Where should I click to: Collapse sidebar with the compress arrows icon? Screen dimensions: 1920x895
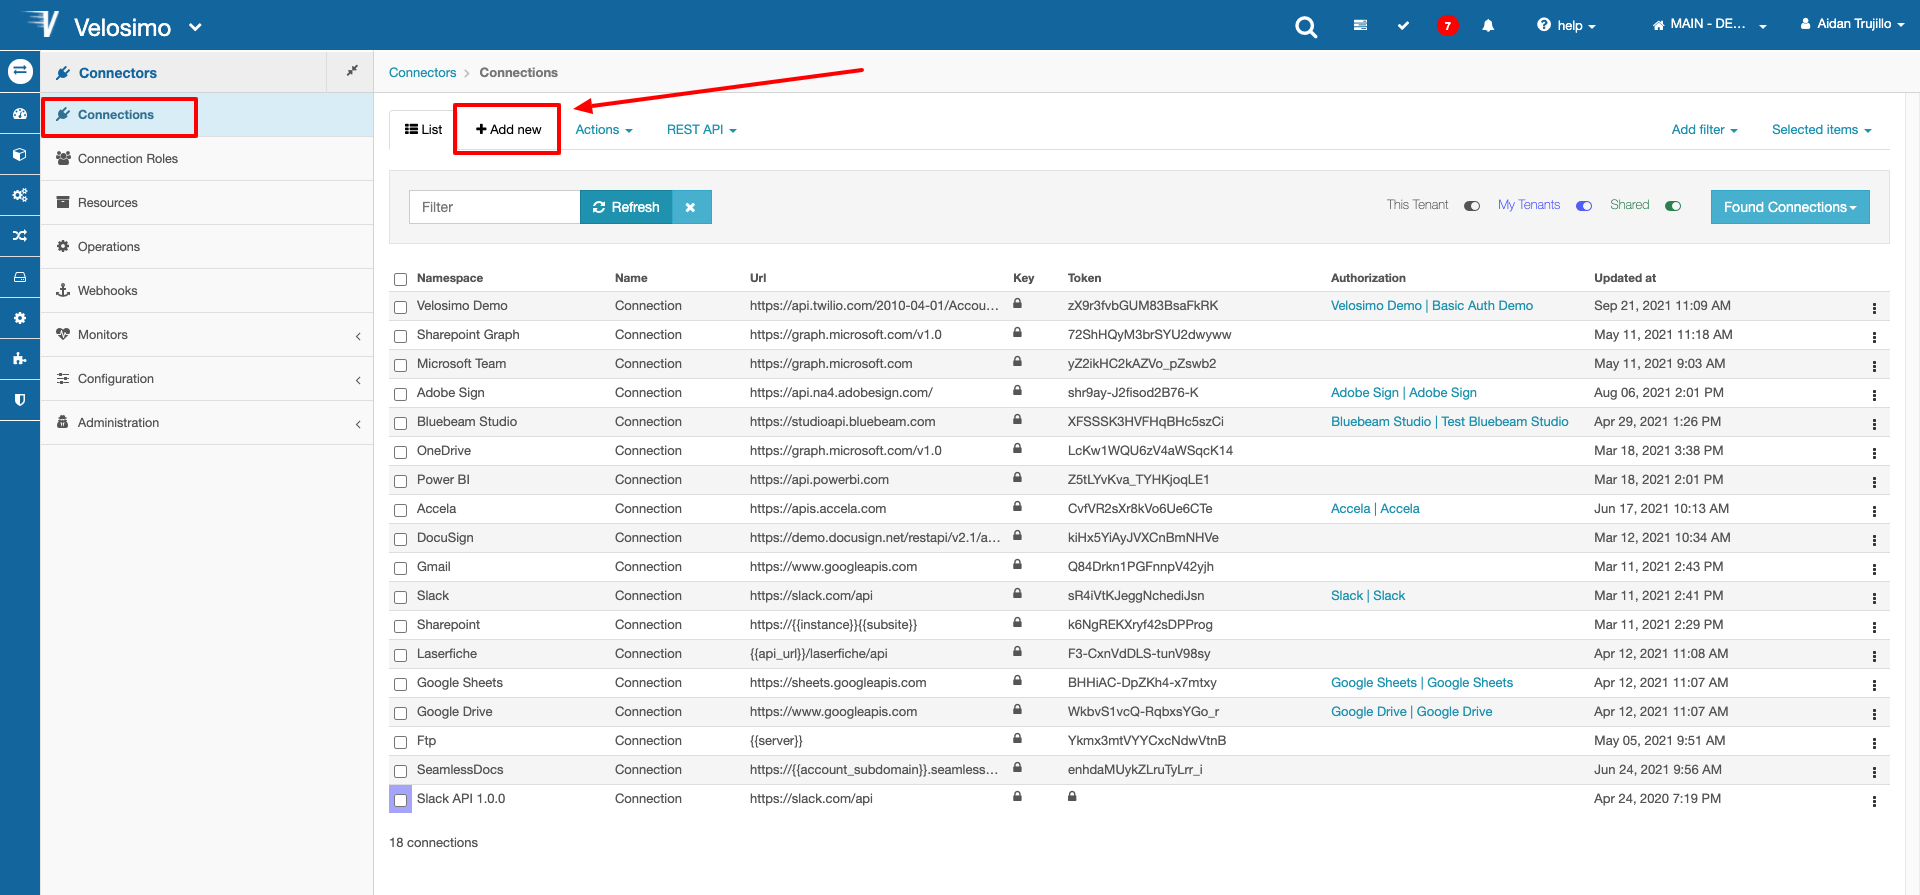352,71
